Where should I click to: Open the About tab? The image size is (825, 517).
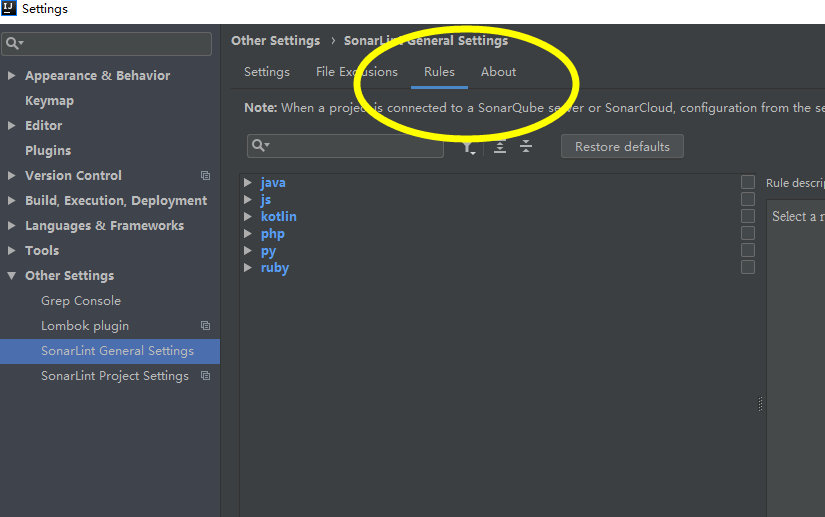(x=498, y=72)
